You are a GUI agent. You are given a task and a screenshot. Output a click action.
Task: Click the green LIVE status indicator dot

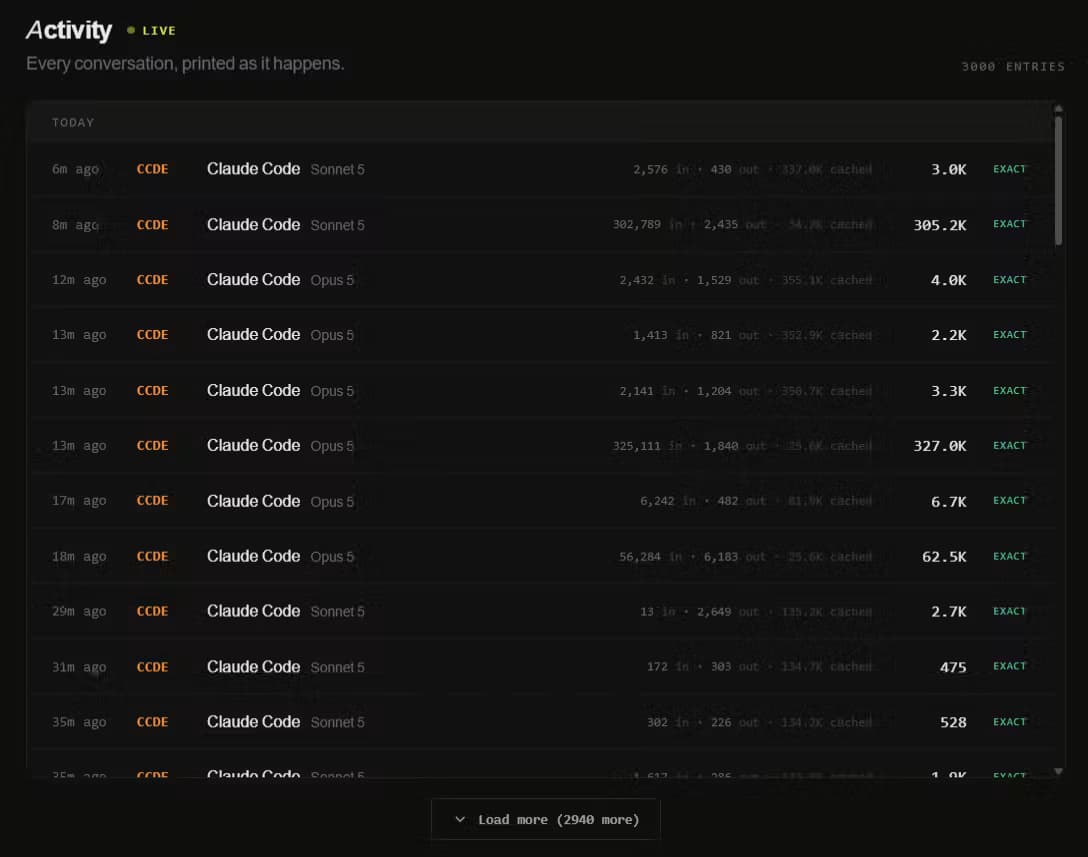130,30
